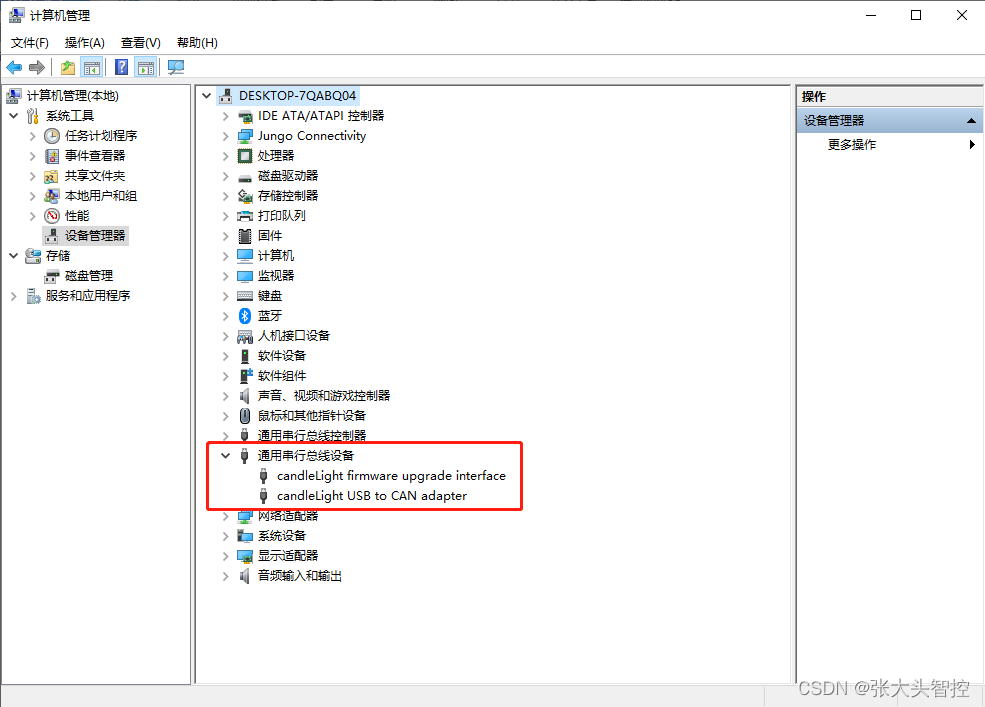Image resolution: width=985 pixels, height=707 pixels.
Task: Click the speaker icon next to 音频输入和输出
Action: click(x=245, y=576)
